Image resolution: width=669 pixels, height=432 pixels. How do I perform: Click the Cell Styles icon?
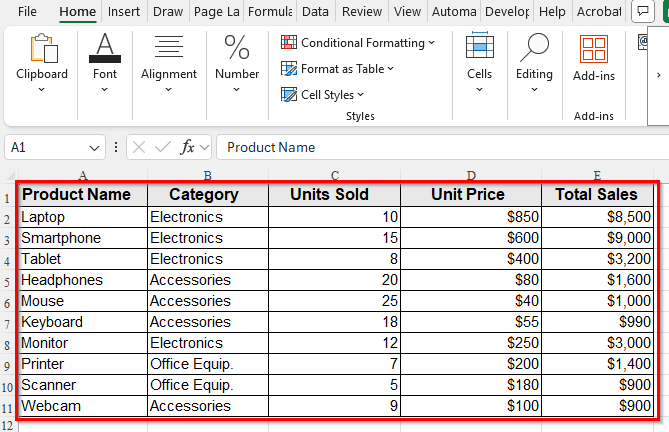coord(289,95)
